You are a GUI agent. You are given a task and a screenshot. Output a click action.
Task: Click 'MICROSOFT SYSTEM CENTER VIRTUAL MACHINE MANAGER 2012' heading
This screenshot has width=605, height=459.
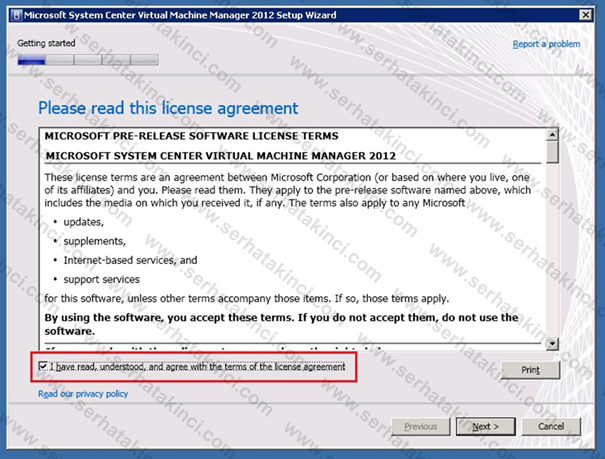pos(220,156)
